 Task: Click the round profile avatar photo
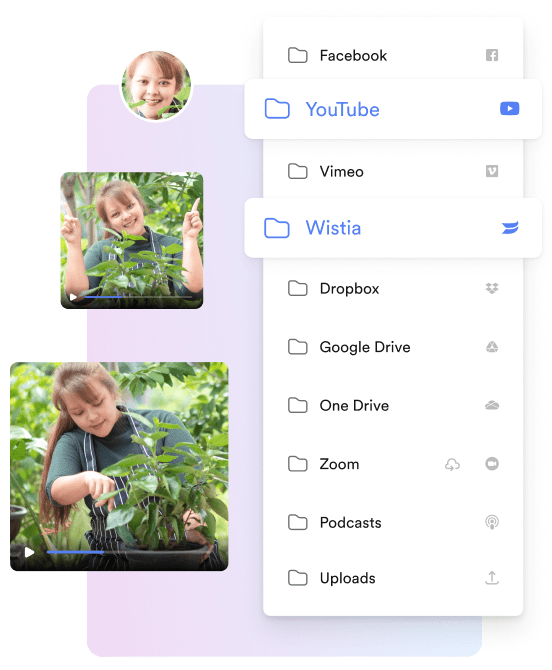(156, 85)
